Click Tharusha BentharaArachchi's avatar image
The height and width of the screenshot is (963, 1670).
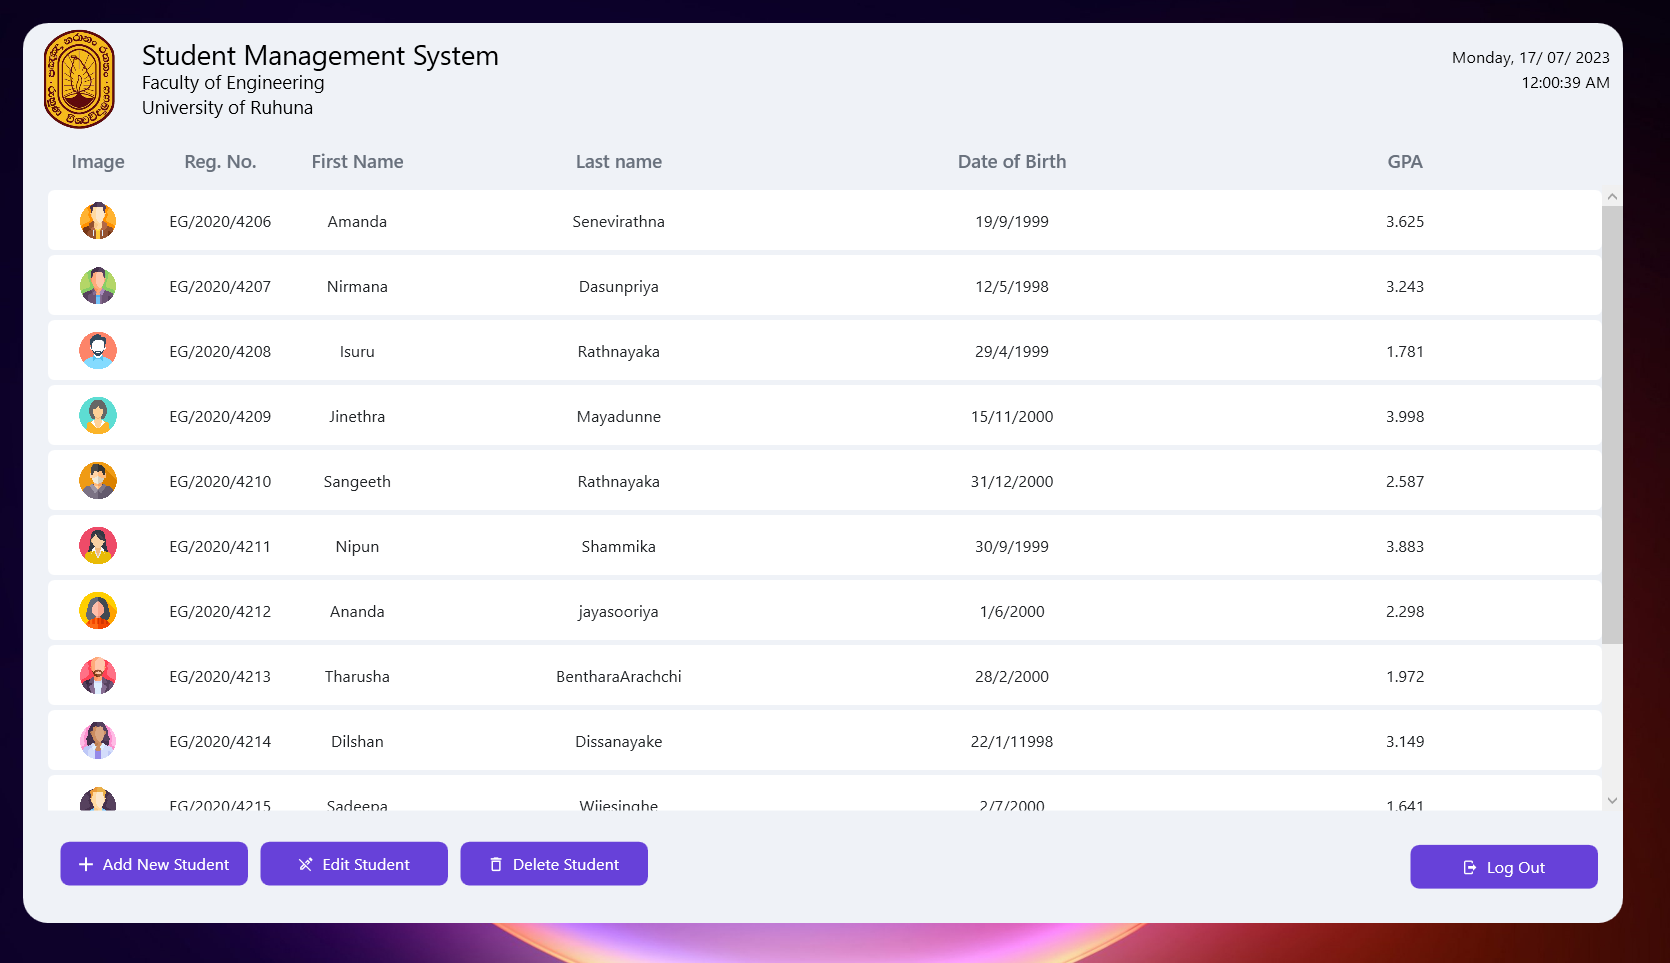[x=97, y=675]
